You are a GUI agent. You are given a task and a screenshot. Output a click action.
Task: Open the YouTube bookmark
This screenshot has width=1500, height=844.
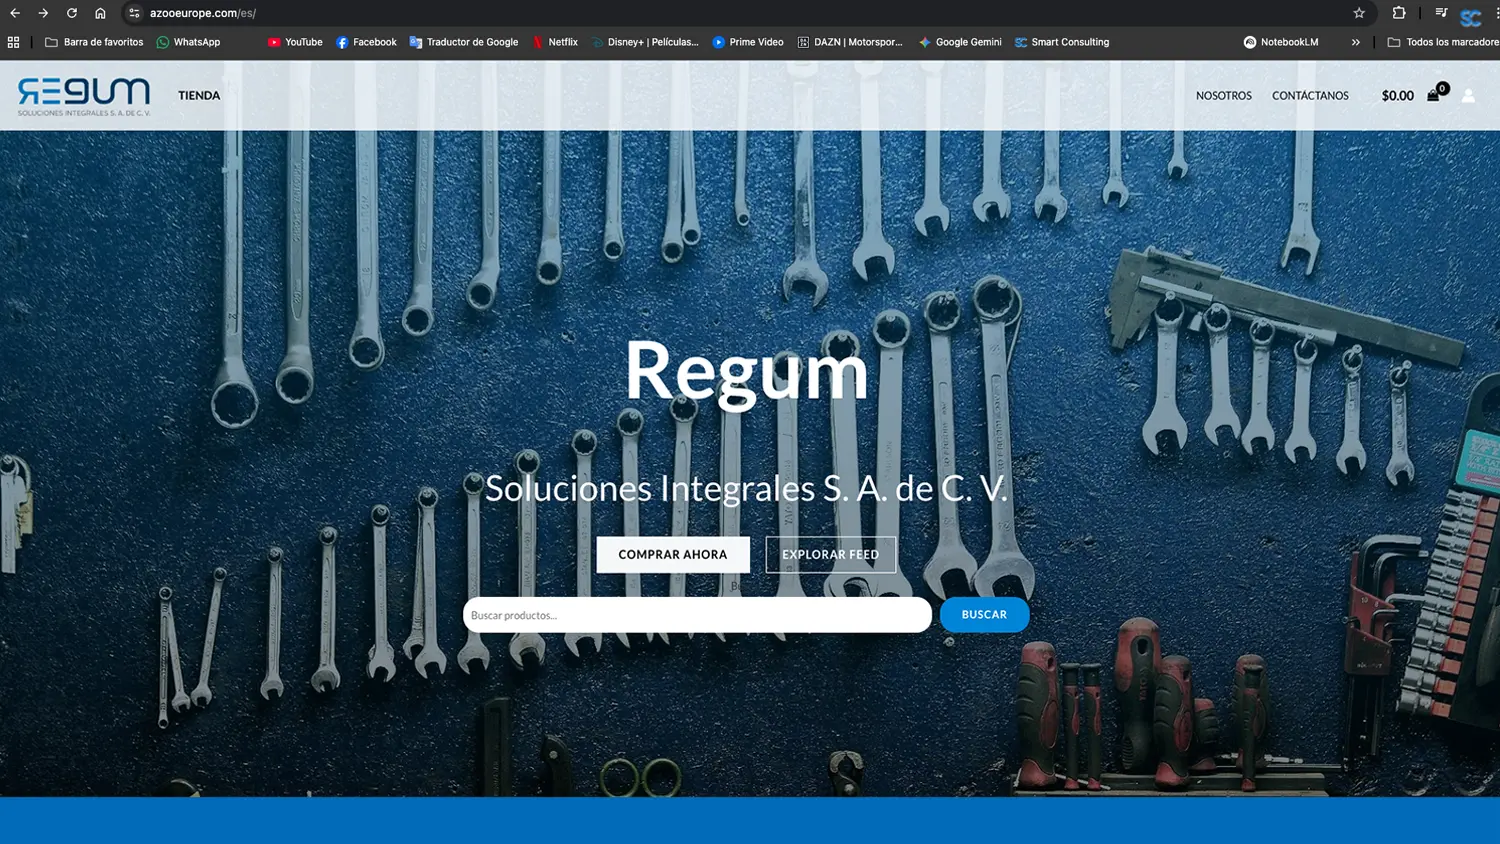click(295, 42)
